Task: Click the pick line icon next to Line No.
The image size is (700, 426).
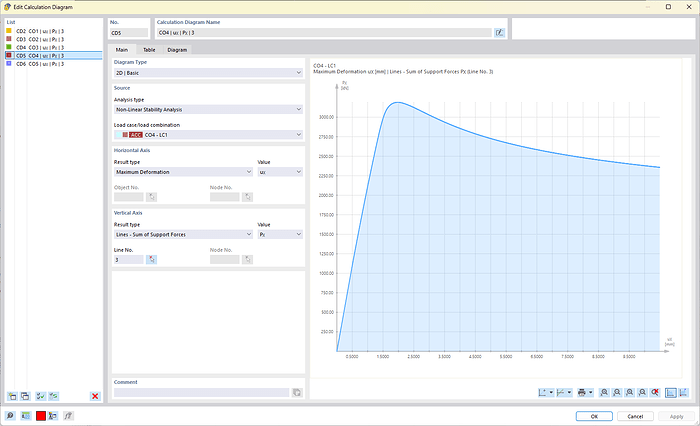Action: click(x=151, y=259)
